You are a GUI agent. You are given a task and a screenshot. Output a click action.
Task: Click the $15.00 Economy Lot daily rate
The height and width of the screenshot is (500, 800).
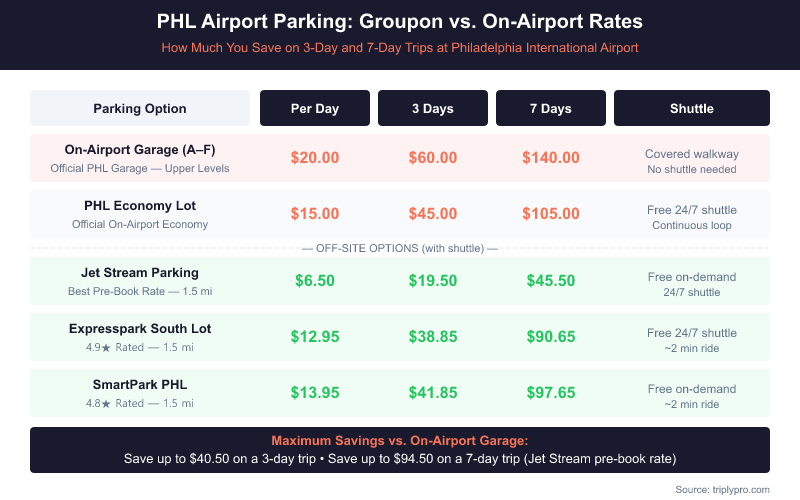click(315, 214)
